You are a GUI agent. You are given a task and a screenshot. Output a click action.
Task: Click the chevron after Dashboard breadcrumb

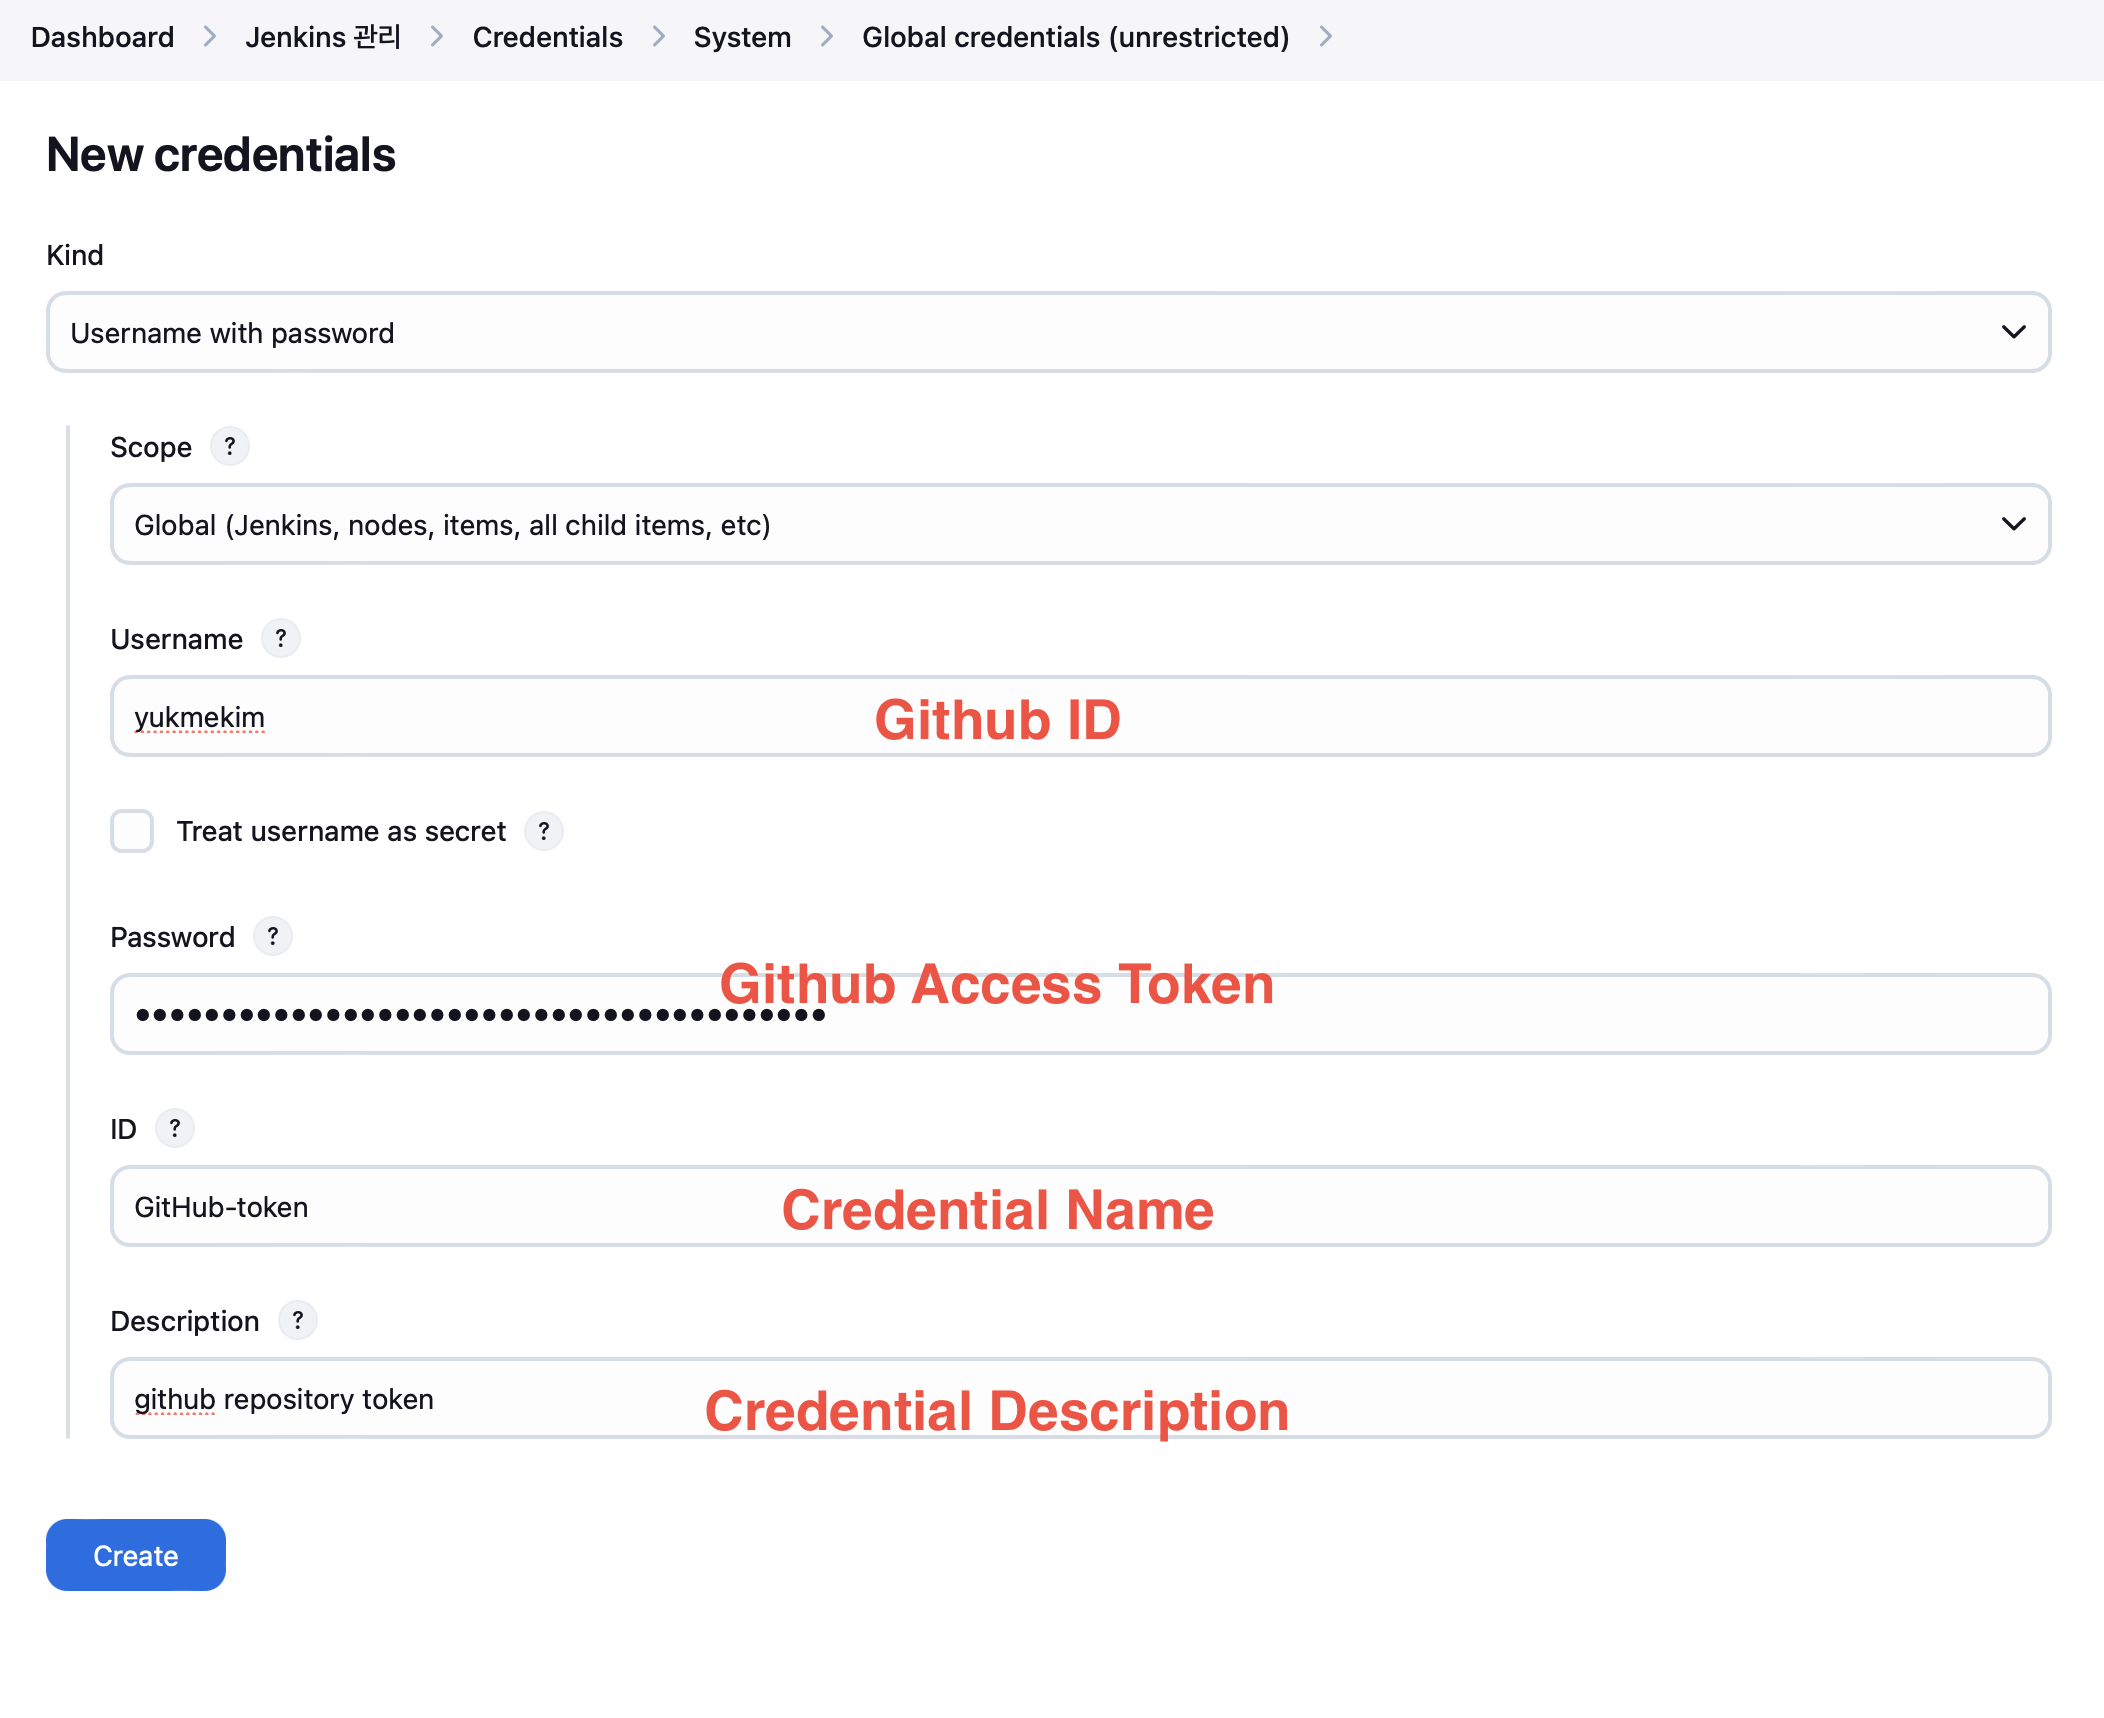click(210, 37)
